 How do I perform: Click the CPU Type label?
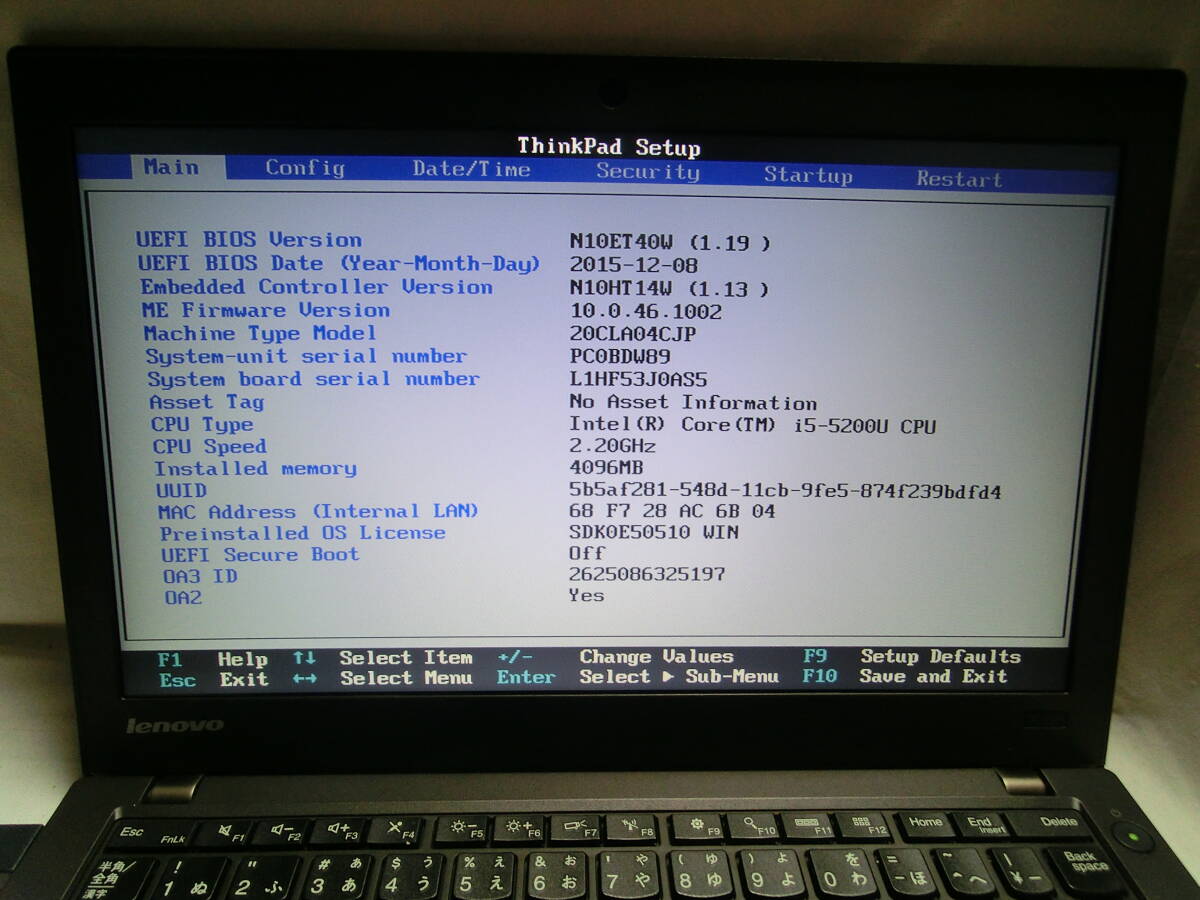pyautogui.click(x=202, y=425)
